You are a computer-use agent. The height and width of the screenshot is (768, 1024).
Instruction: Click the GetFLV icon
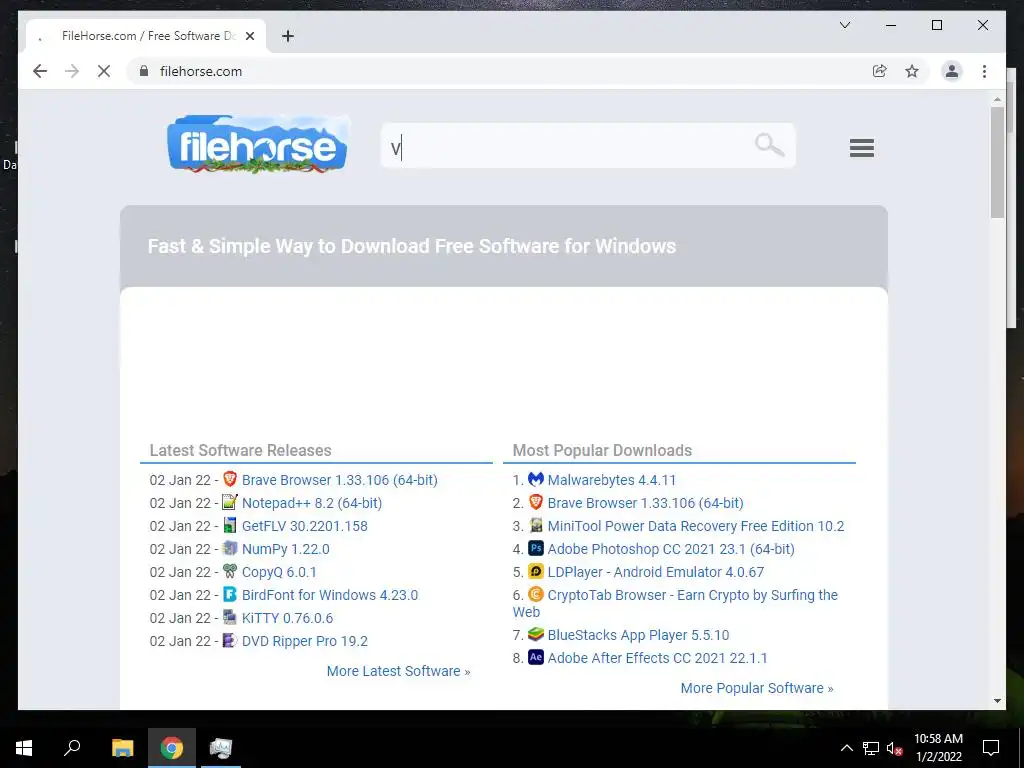229,525
